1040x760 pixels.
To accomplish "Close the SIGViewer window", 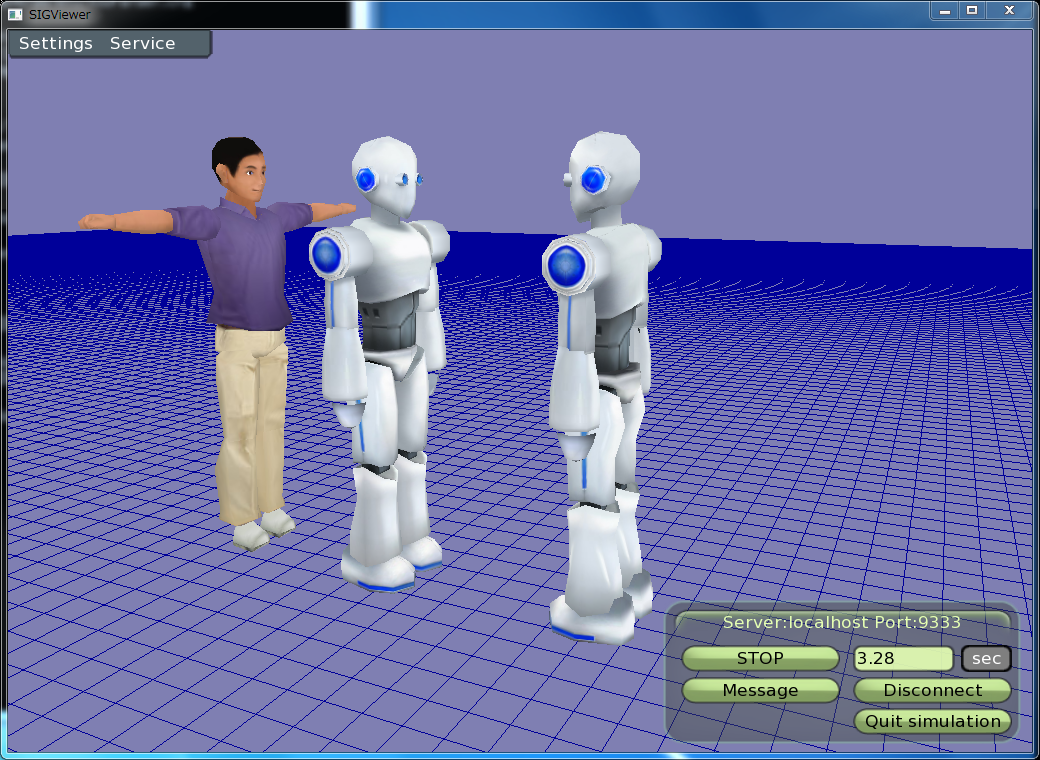I will point(1010,10).
